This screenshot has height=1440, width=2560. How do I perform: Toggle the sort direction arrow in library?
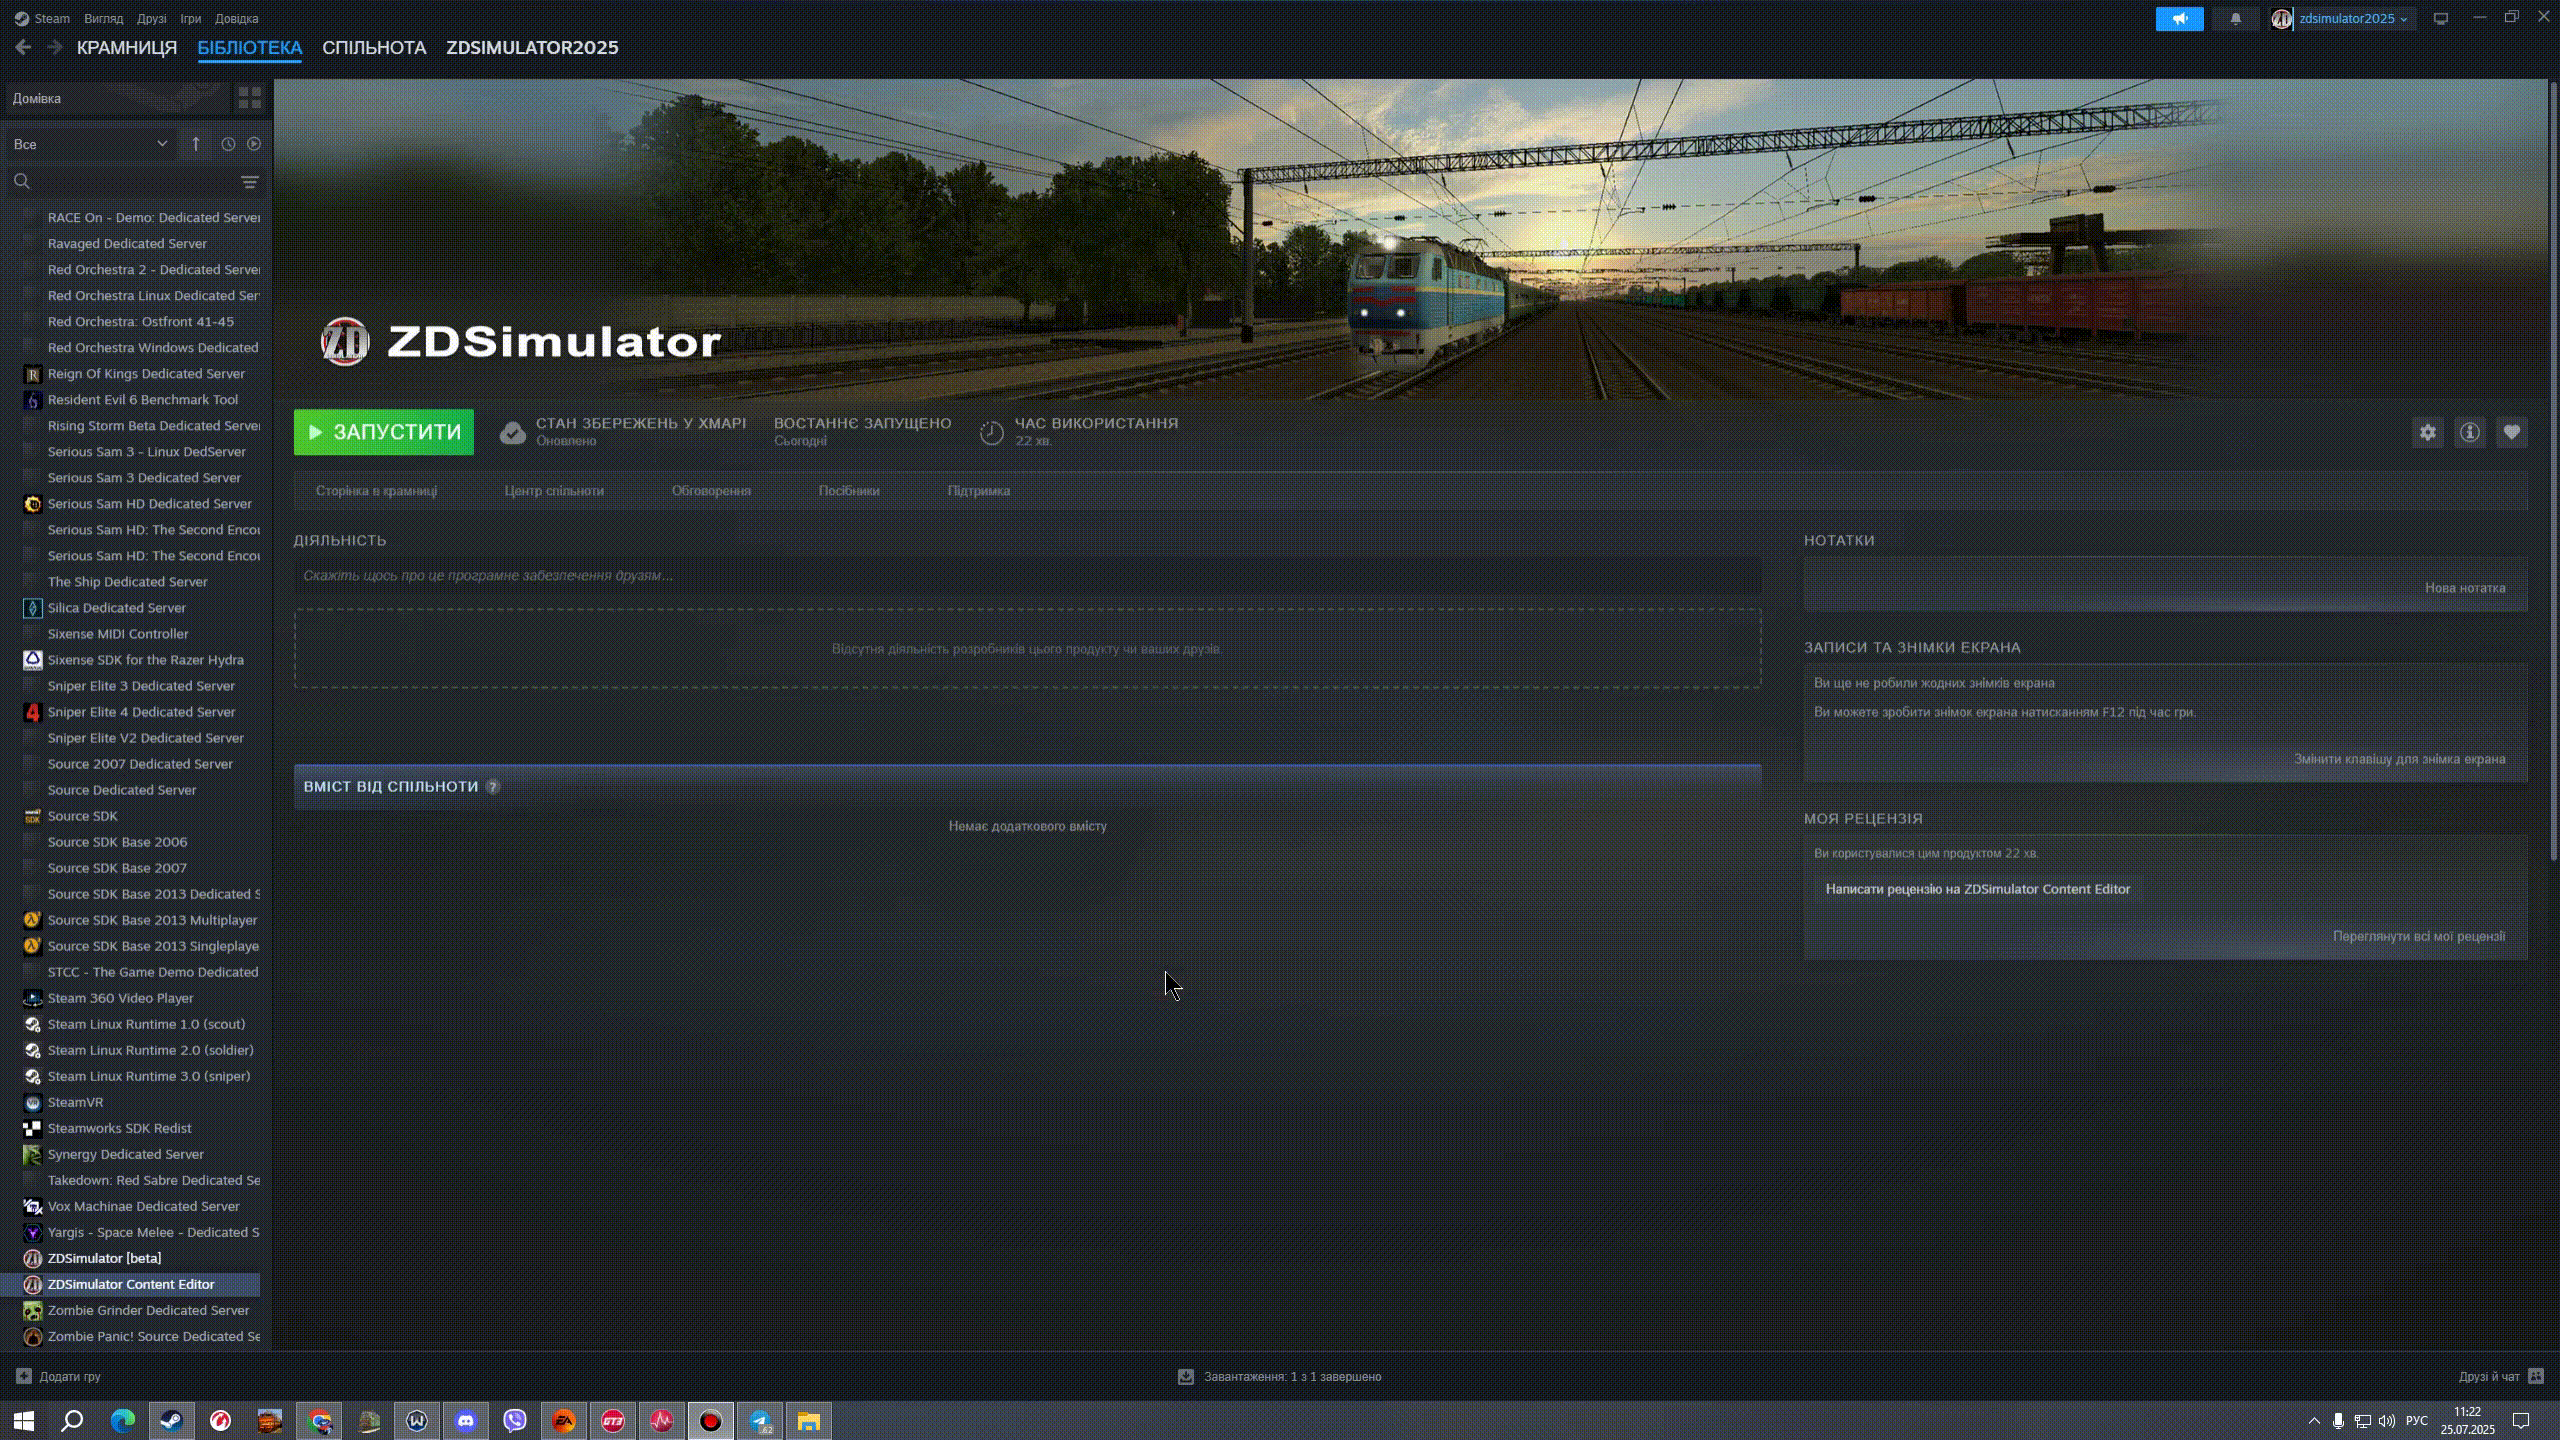click(x=196, y=144)
